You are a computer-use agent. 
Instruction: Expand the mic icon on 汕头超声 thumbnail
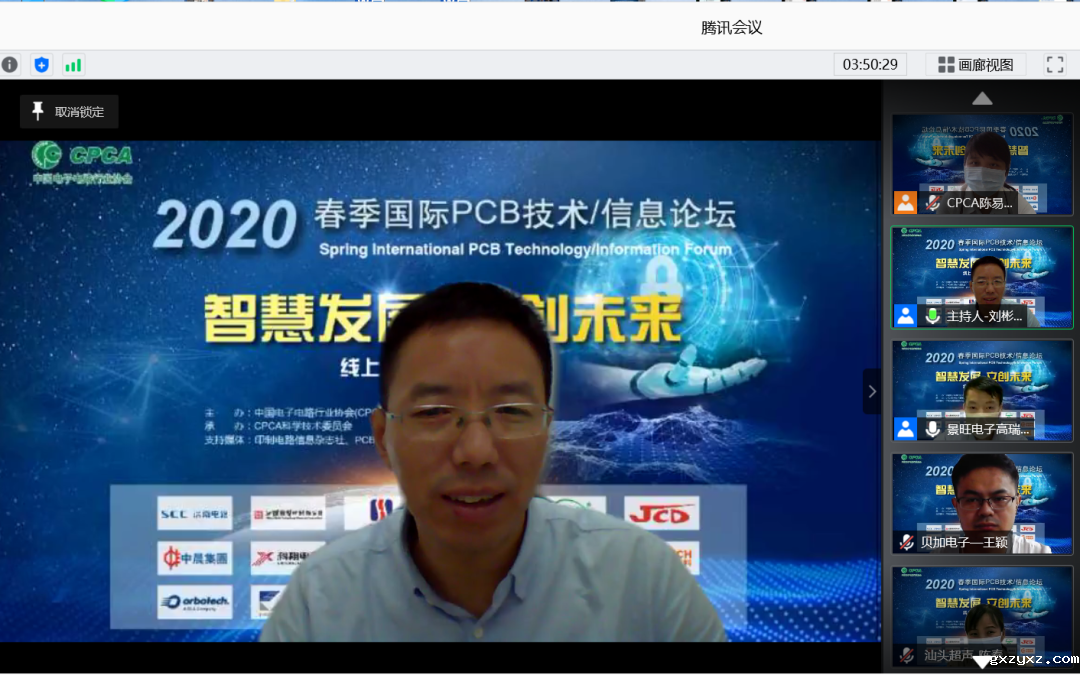(906, 655)
